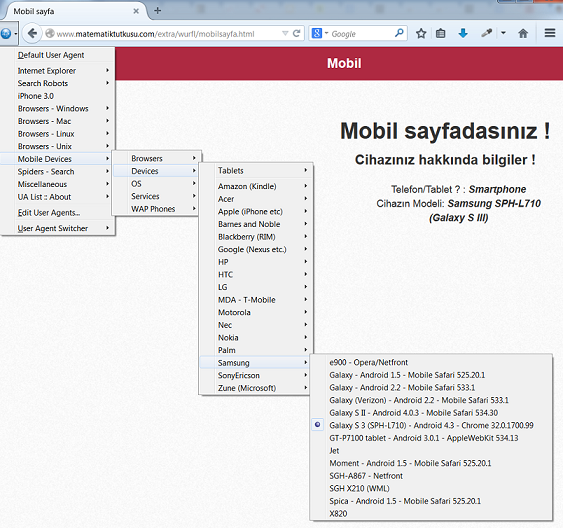Expand Nokia devices
This screenshot has height=528, width=563.
point(256,337)
